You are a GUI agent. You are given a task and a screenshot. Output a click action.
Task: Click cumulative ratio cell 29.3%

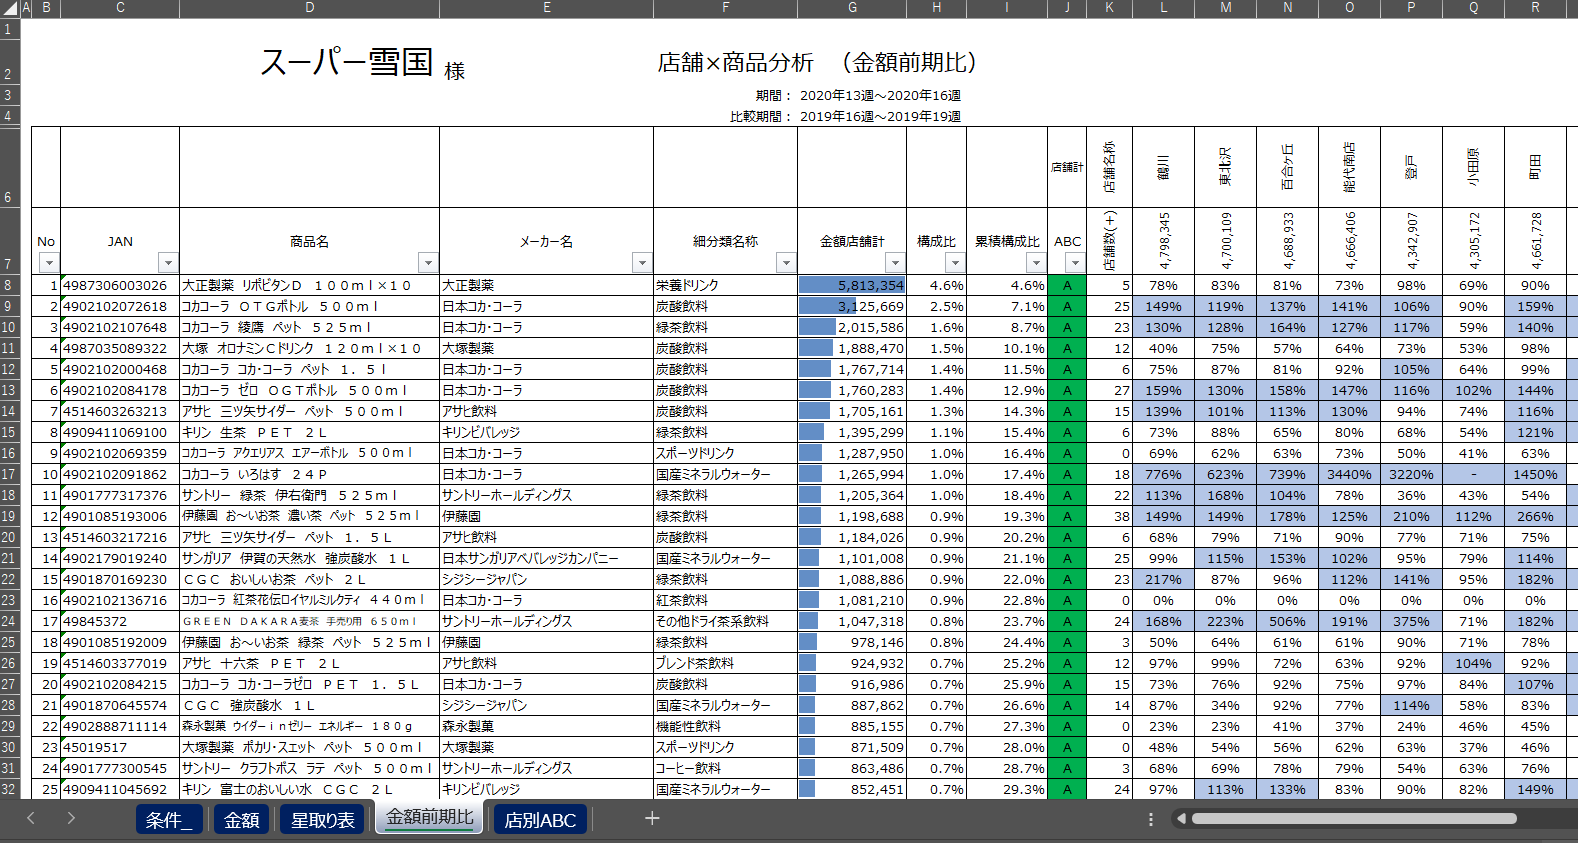pyautogui.click(x=1007, y=789)
